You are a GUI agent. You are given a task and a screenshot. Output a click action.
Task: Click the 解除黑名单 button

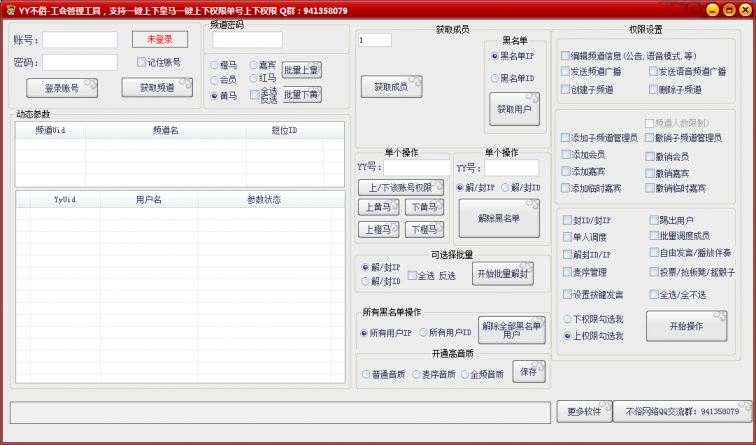pyautogui.click(x=499, y=218)
